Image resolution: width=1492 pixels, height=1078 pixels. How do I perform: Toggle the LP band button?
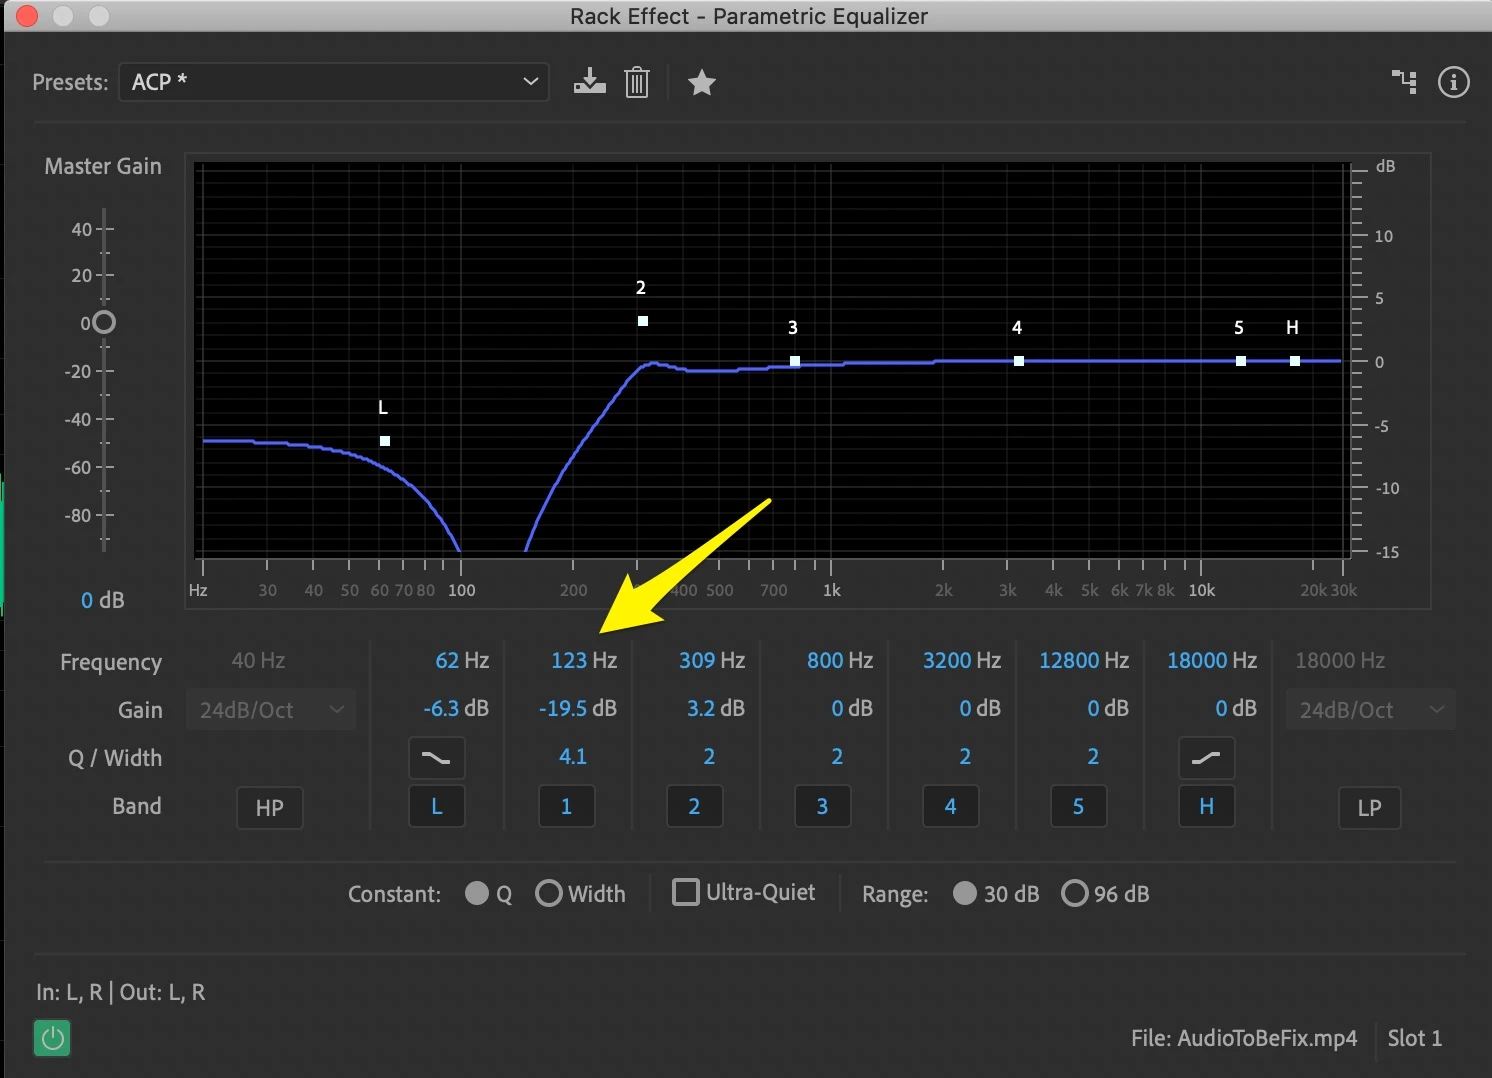tap(1370, 808)
